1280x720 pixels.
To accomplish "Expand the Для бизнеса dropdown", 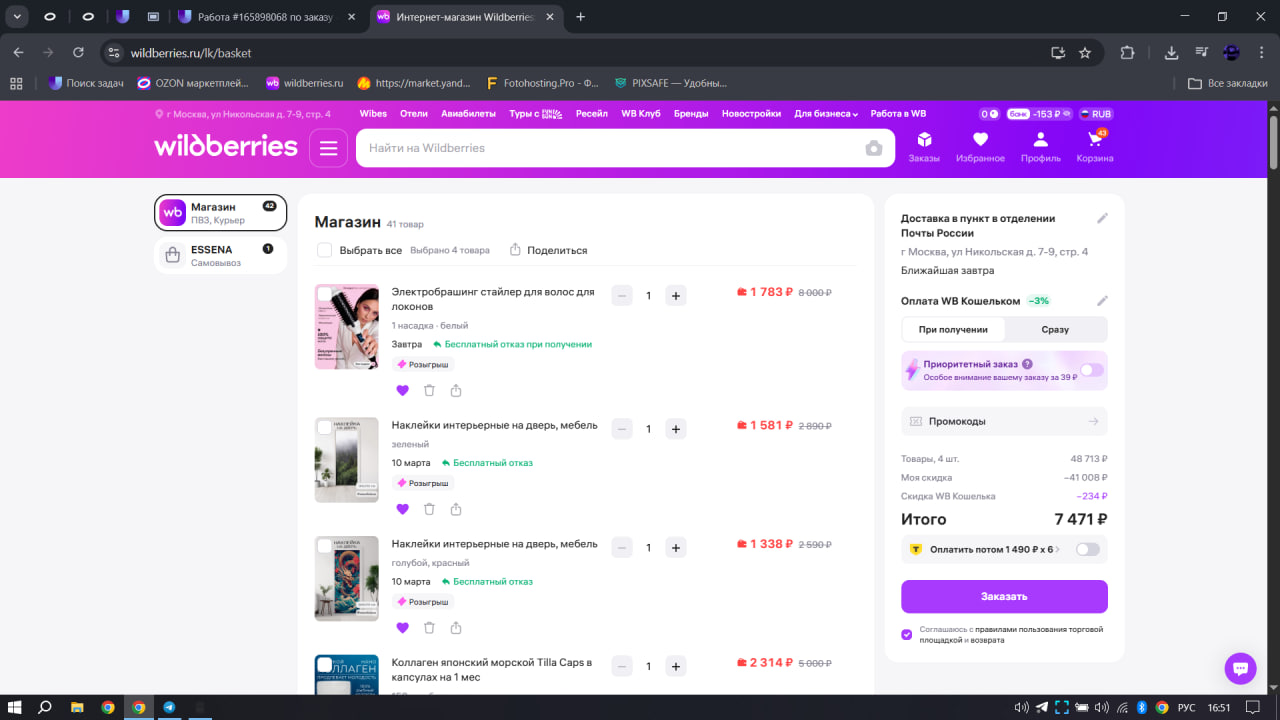I will [826, 114].
